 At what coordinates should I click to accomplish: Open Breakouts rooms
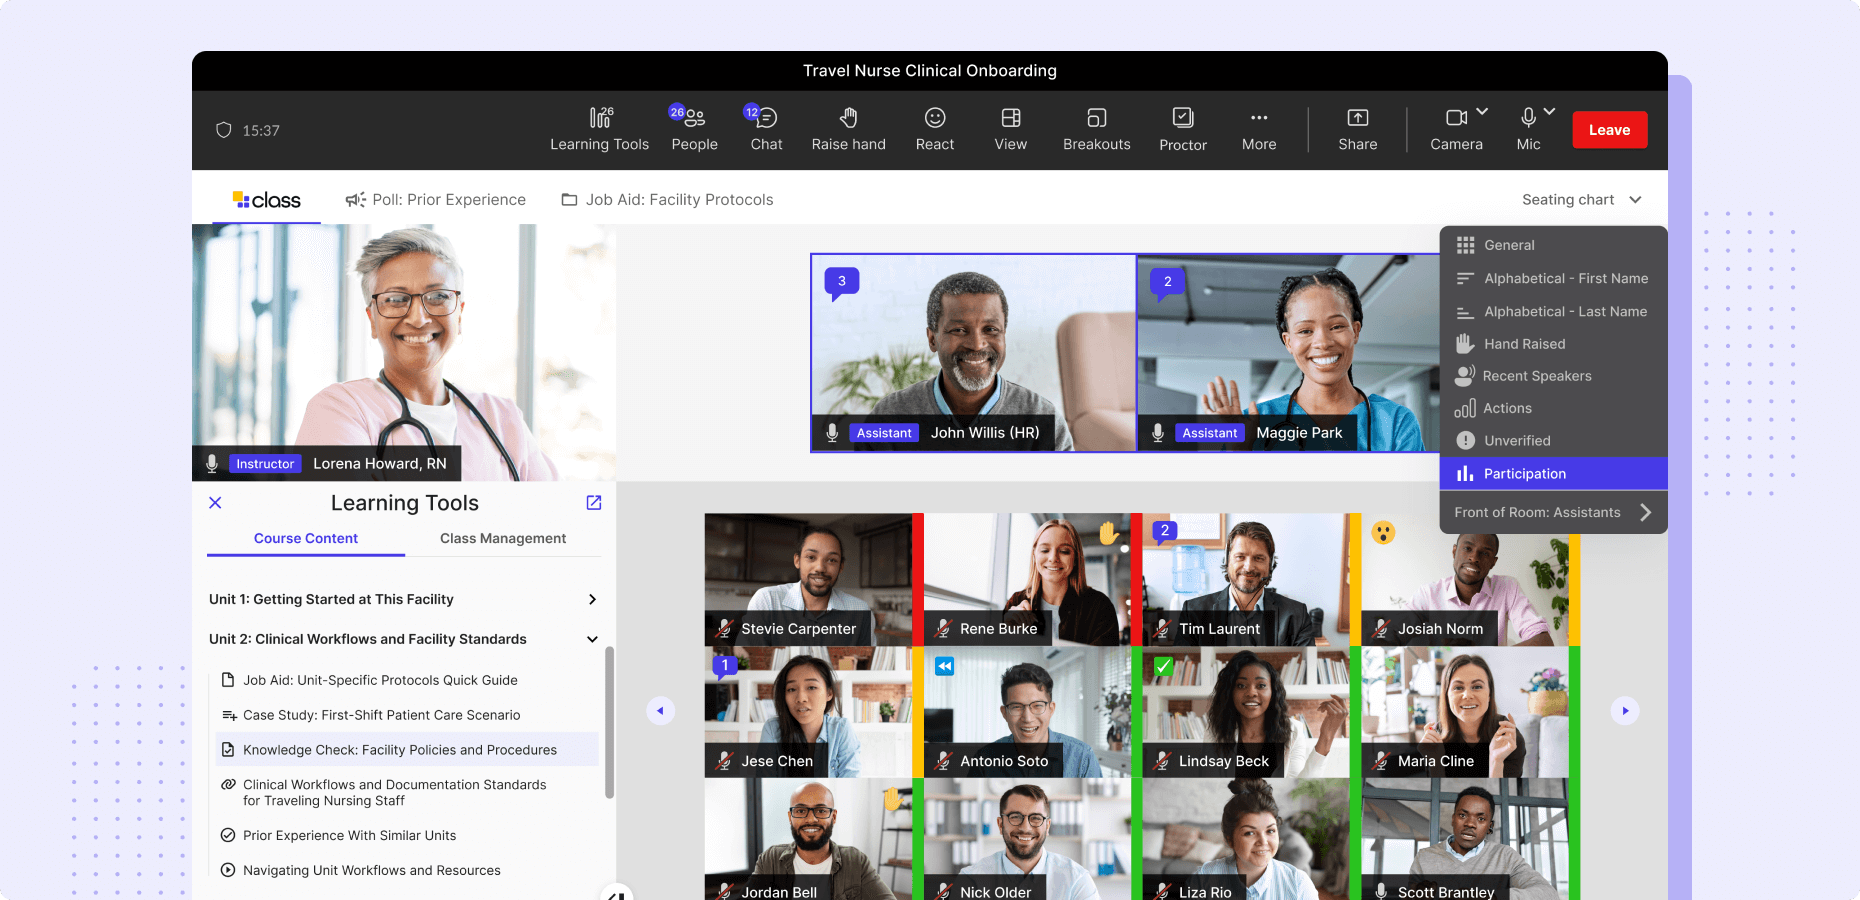[x=1096, y=129]
